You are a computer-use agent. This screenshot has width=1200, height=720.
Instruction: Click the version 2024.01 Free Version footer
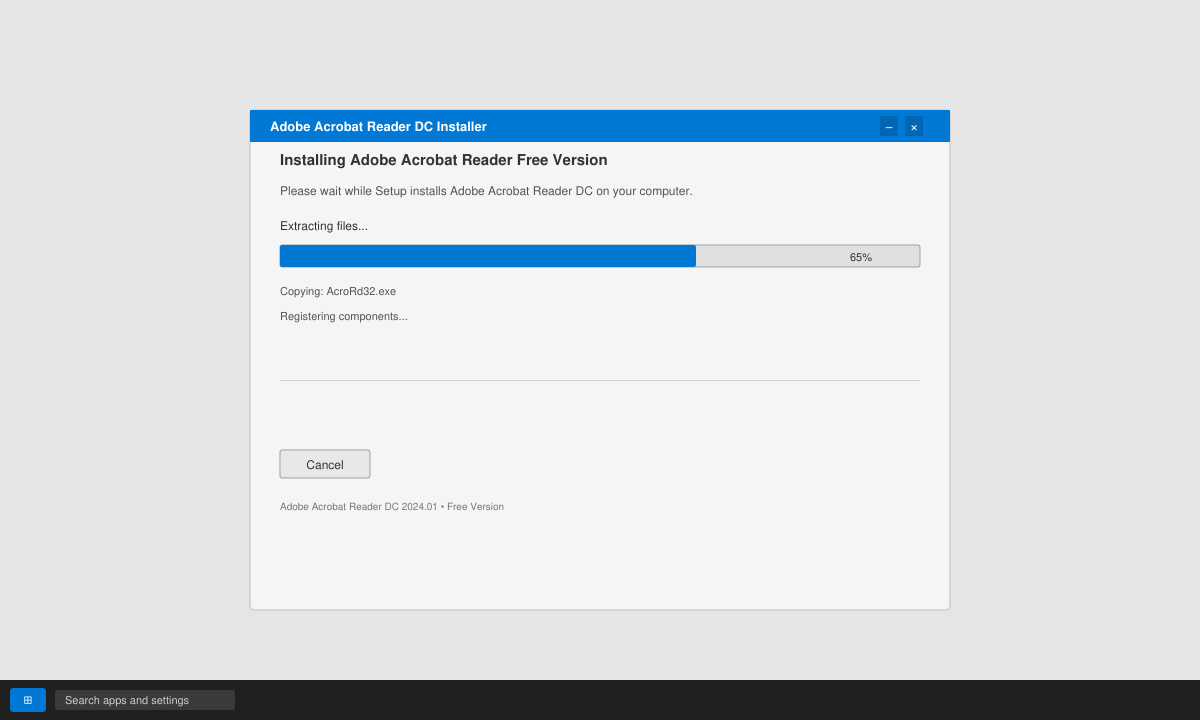pos(392,507)
